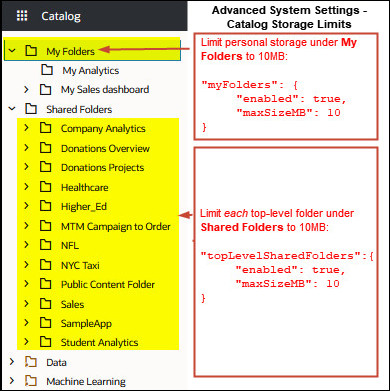Expand the Donations Overview folder chevron
The image size is (390, 391).
pos(26,148)
